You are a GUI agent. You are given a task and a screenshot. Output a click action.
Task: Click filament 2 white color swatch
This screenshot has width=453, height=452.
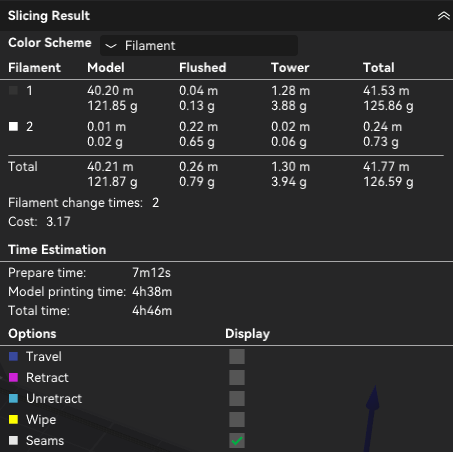click(13, 127)
